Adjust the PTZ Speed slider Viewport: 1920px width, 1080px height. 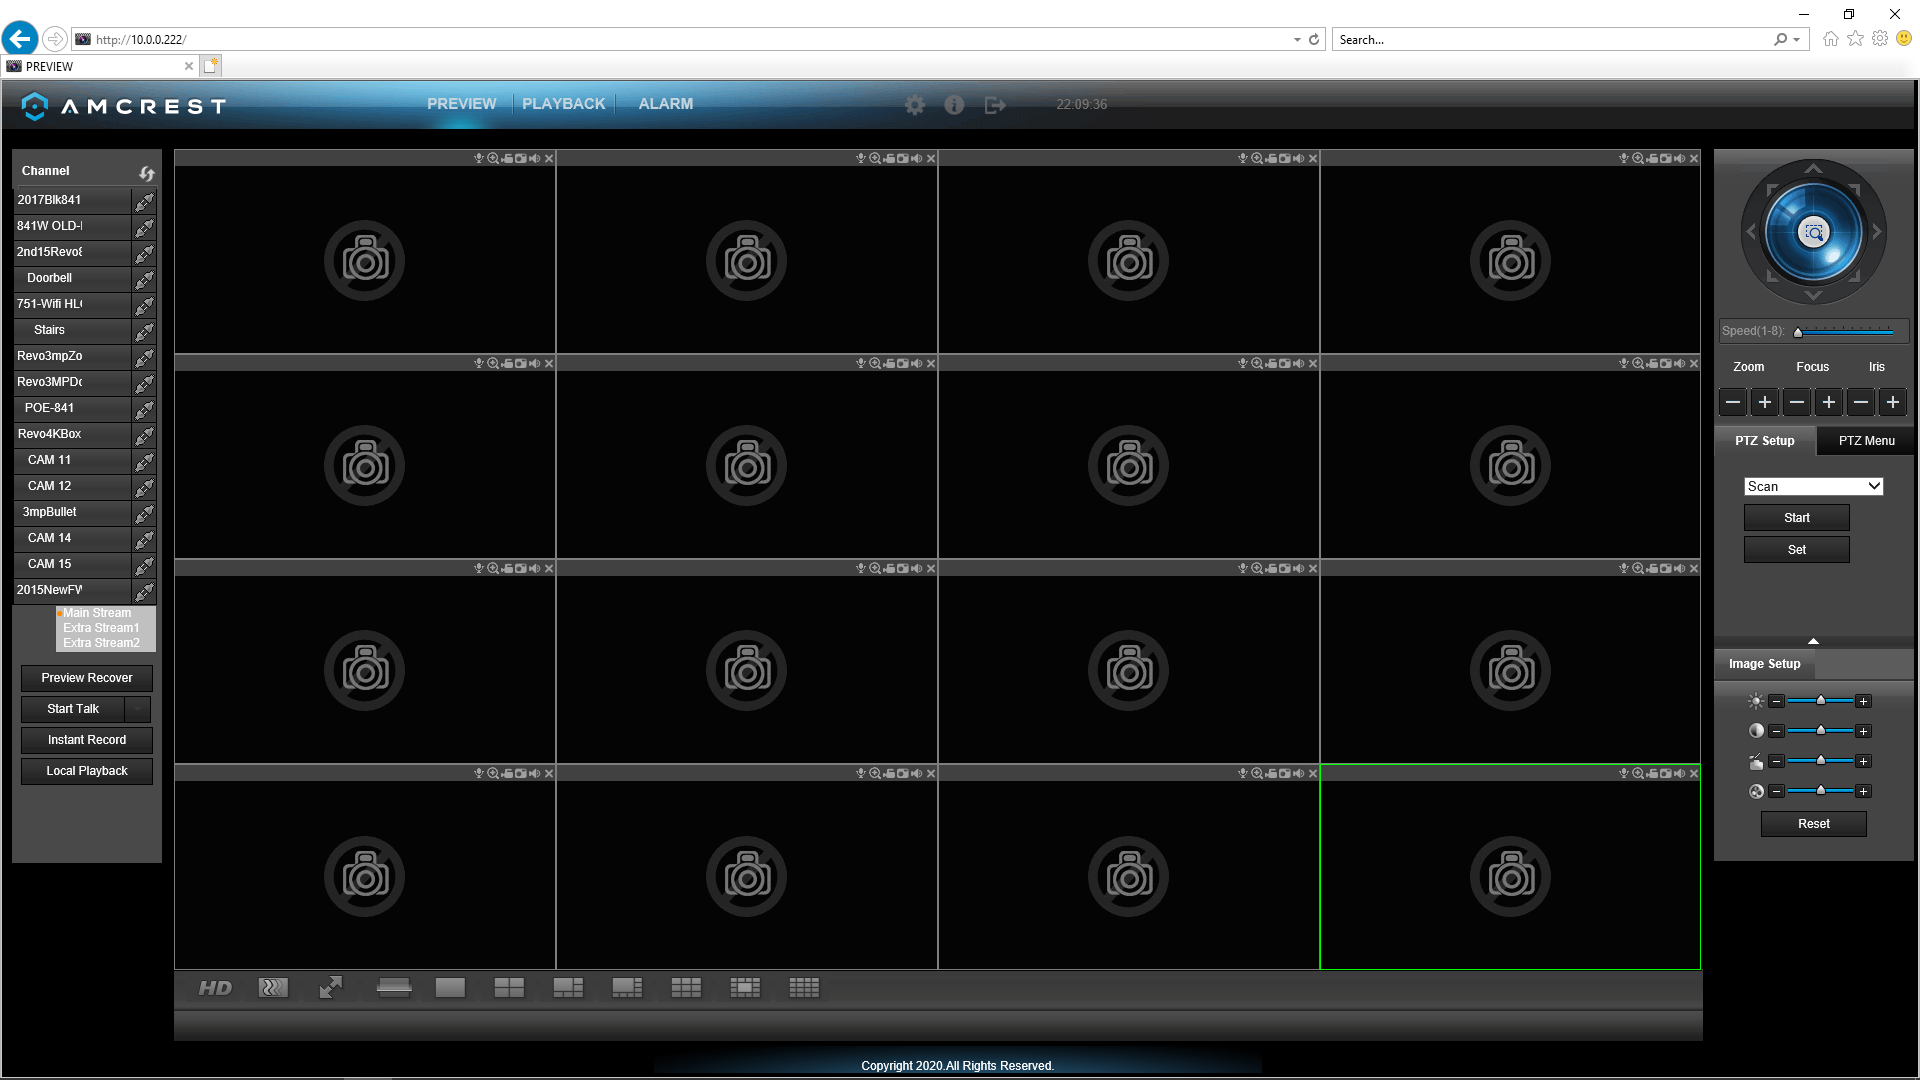pos(1844,331)
